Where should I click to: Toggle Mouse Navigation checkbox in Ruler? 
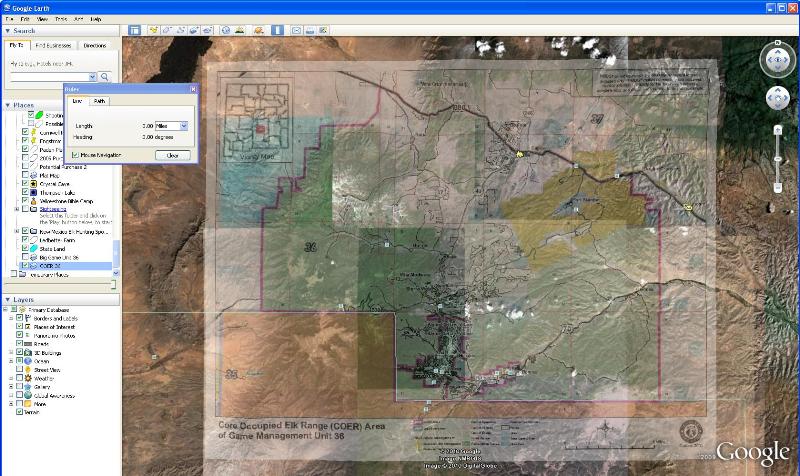76,155
